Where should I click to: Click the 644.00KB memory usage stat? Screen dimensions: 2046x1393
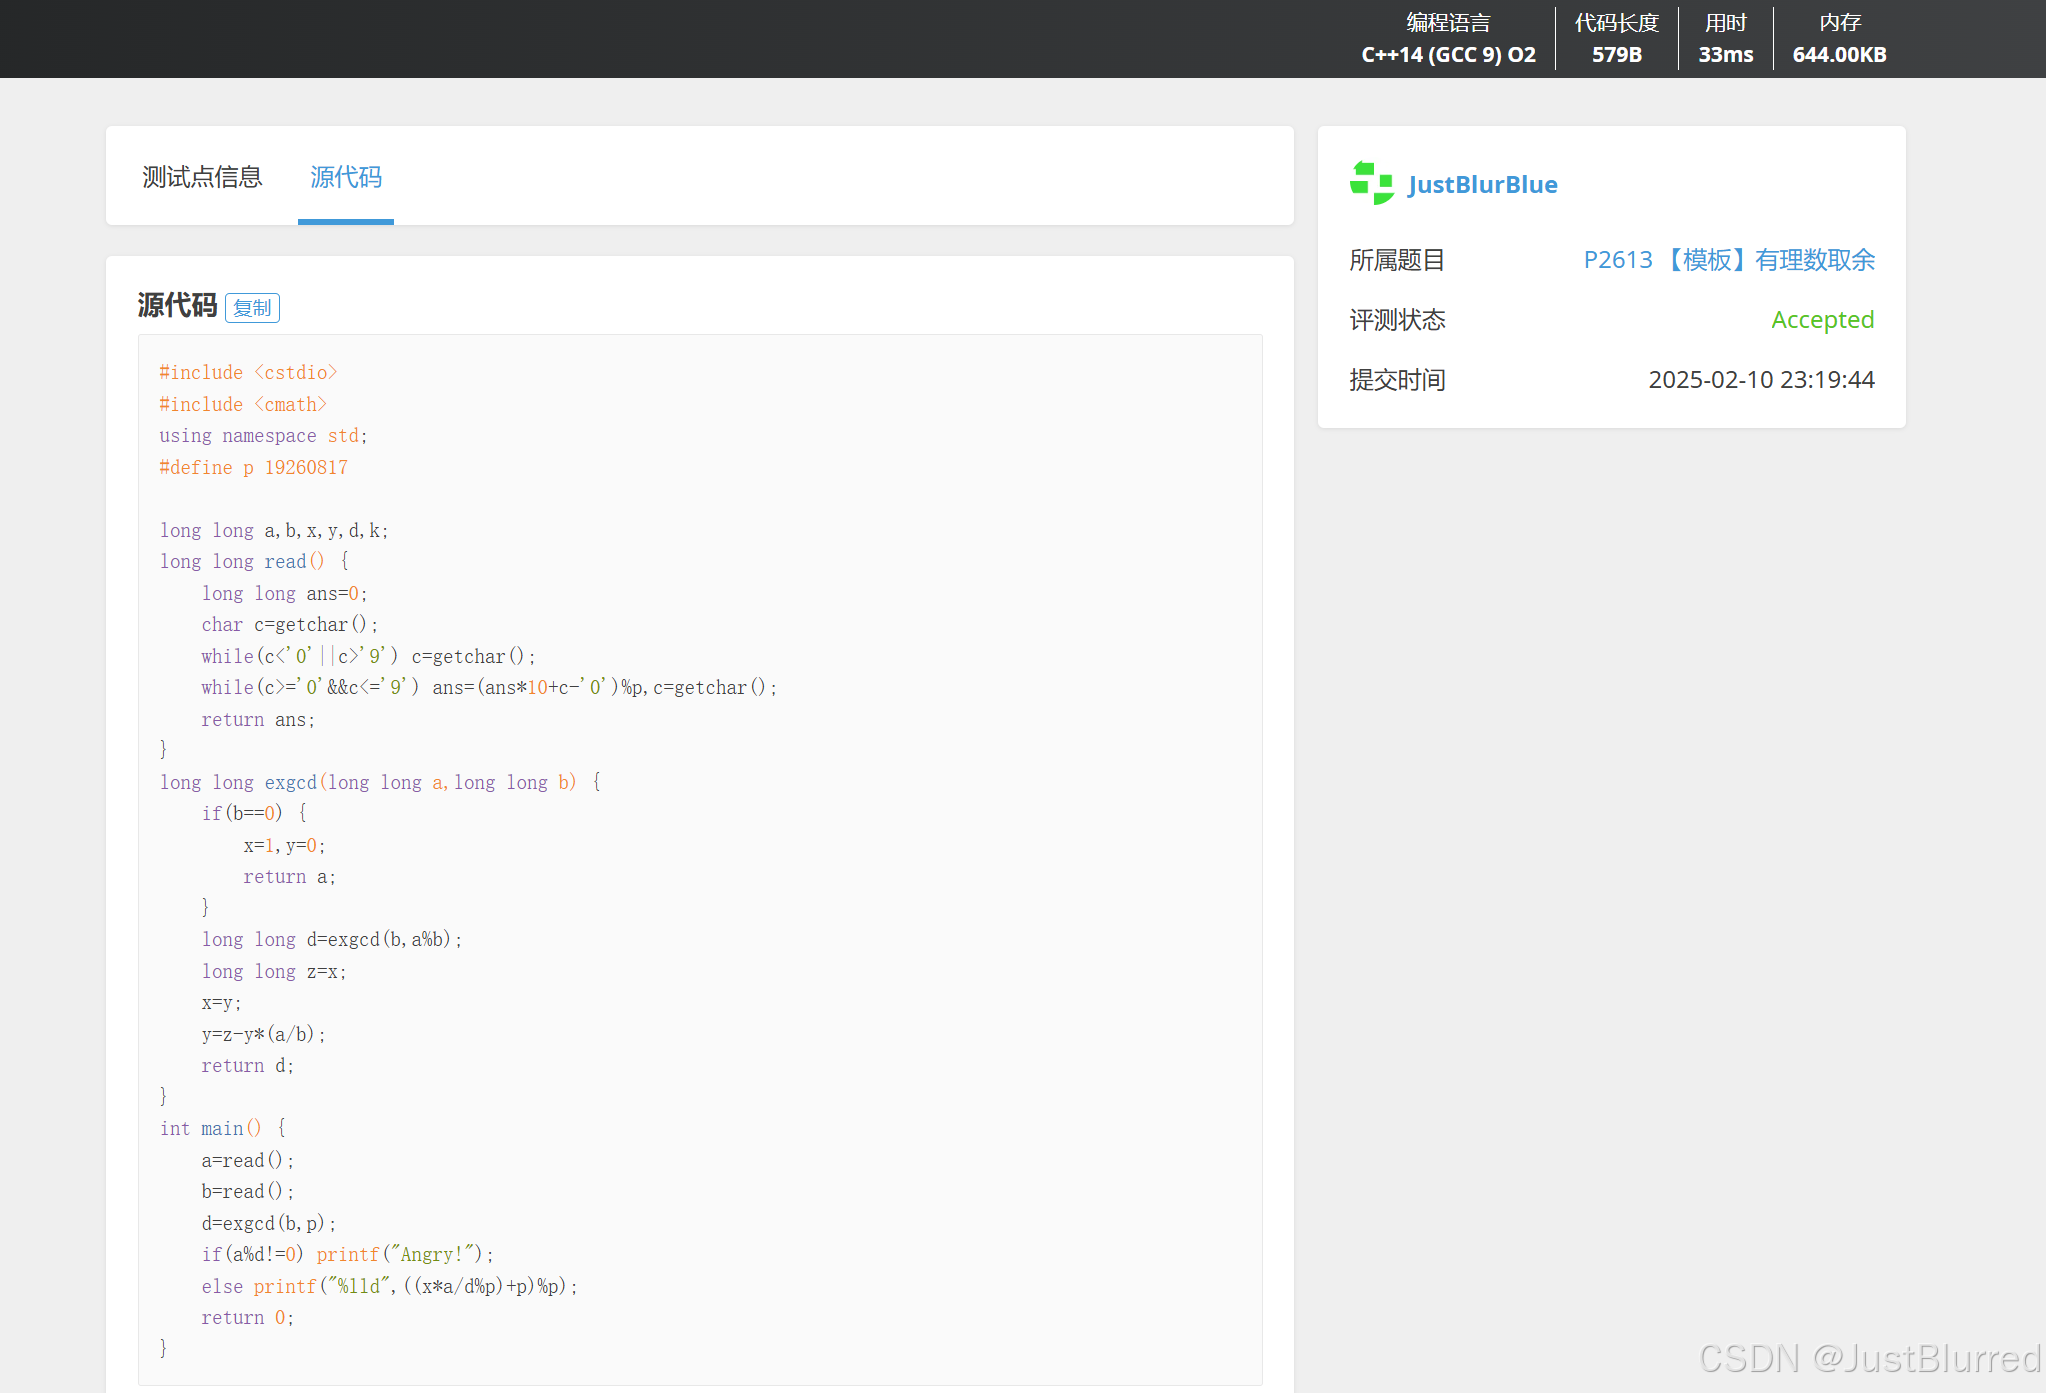pyautogui.click(x=1839, y=54)
